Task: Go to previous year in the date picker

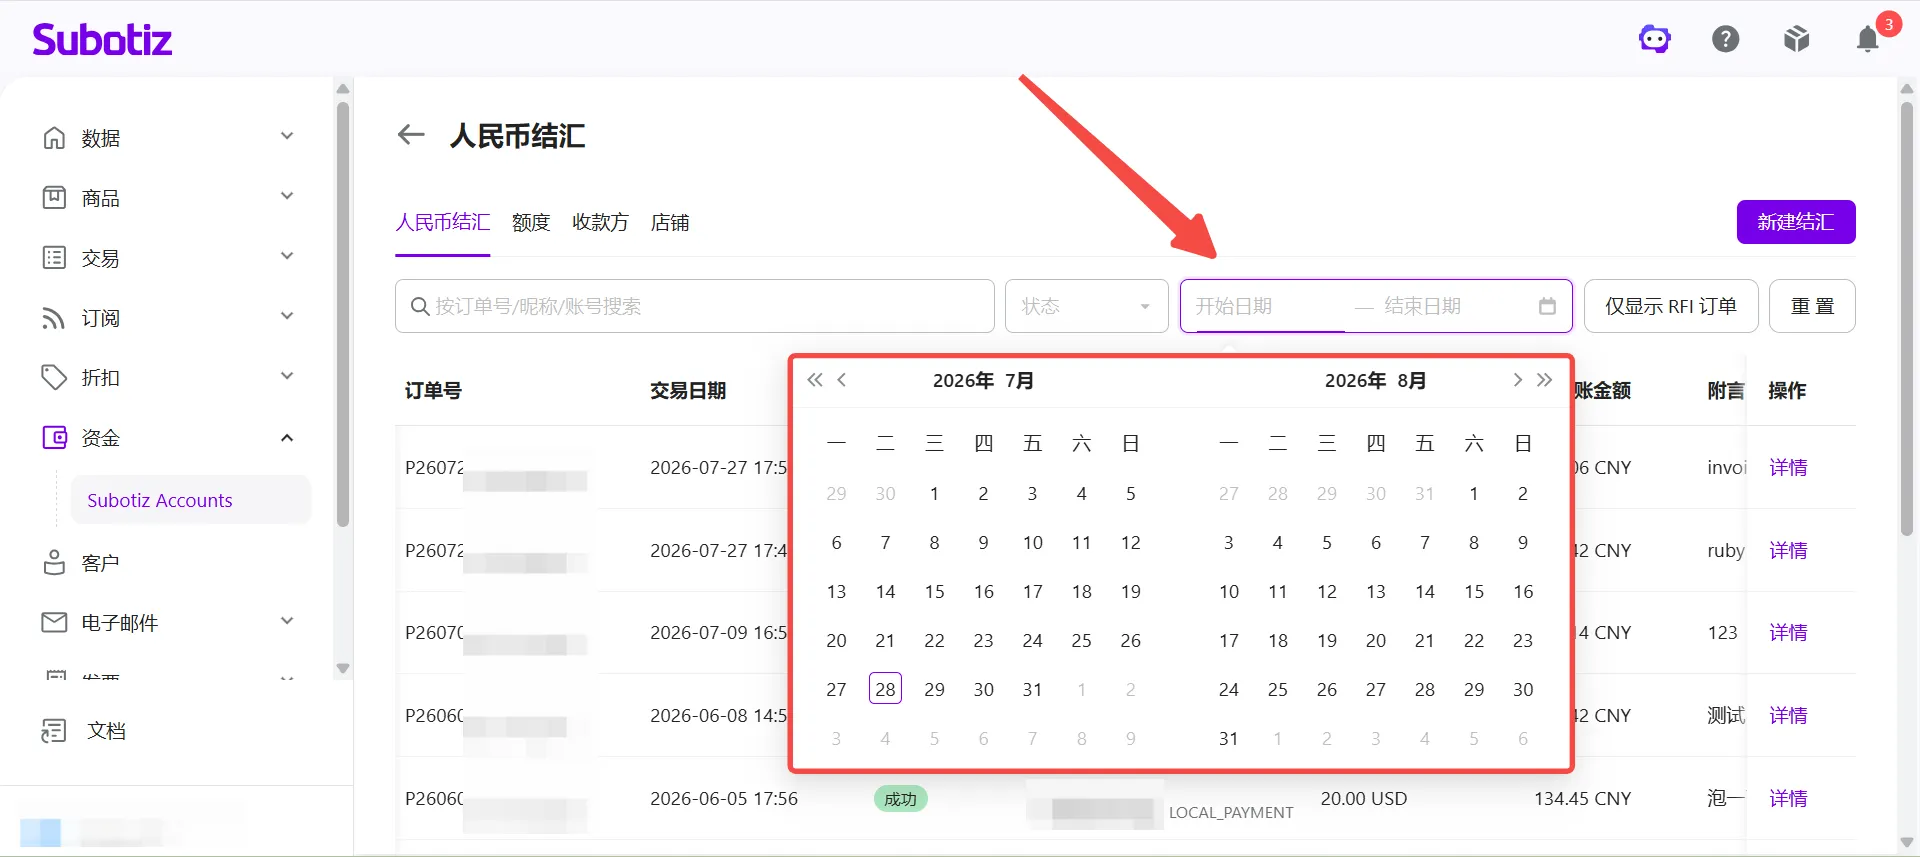Action: coord(815,380)
